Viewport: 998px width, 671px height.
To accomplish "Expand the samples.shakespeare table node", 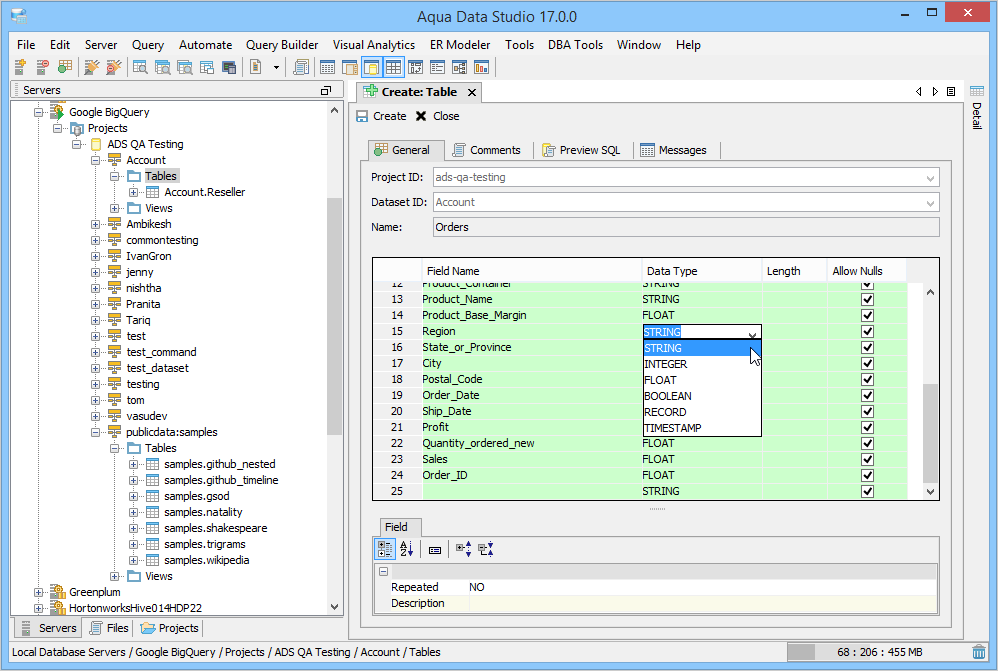I will click(133, 528).
